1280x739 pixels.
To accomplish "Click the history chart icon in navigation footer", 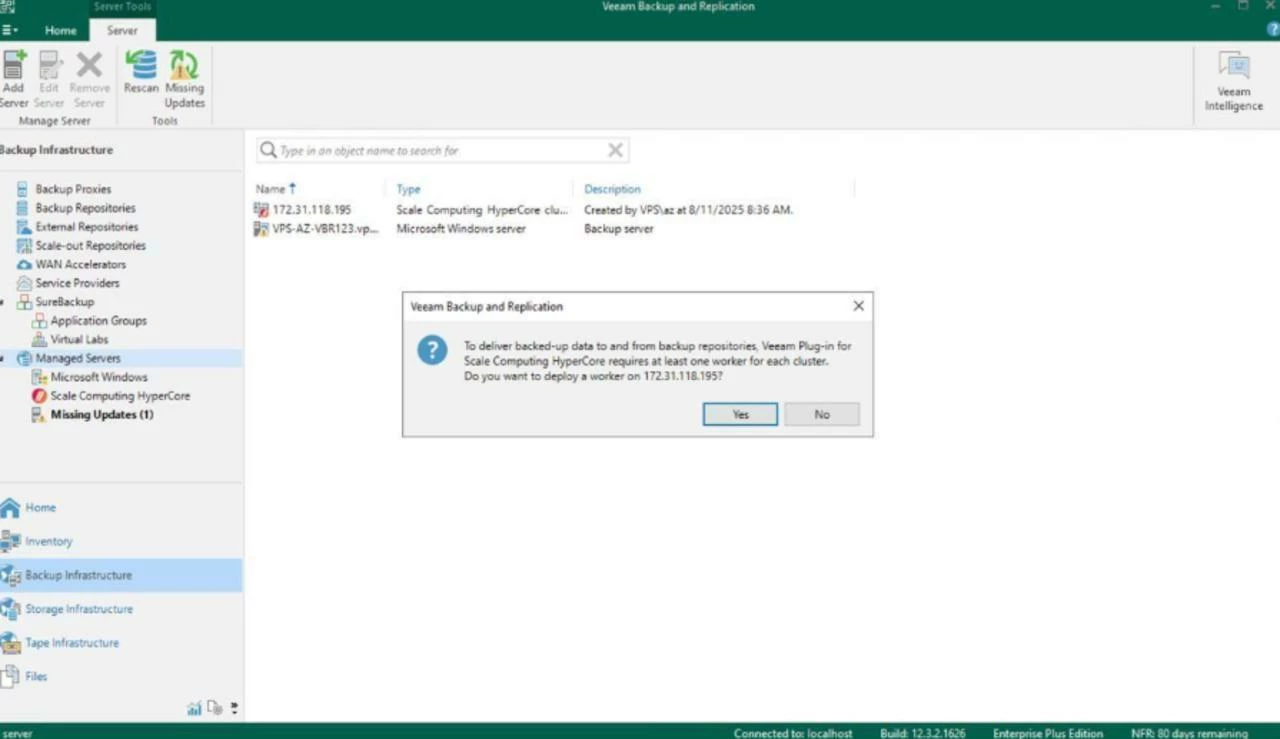I will point(194,708).
